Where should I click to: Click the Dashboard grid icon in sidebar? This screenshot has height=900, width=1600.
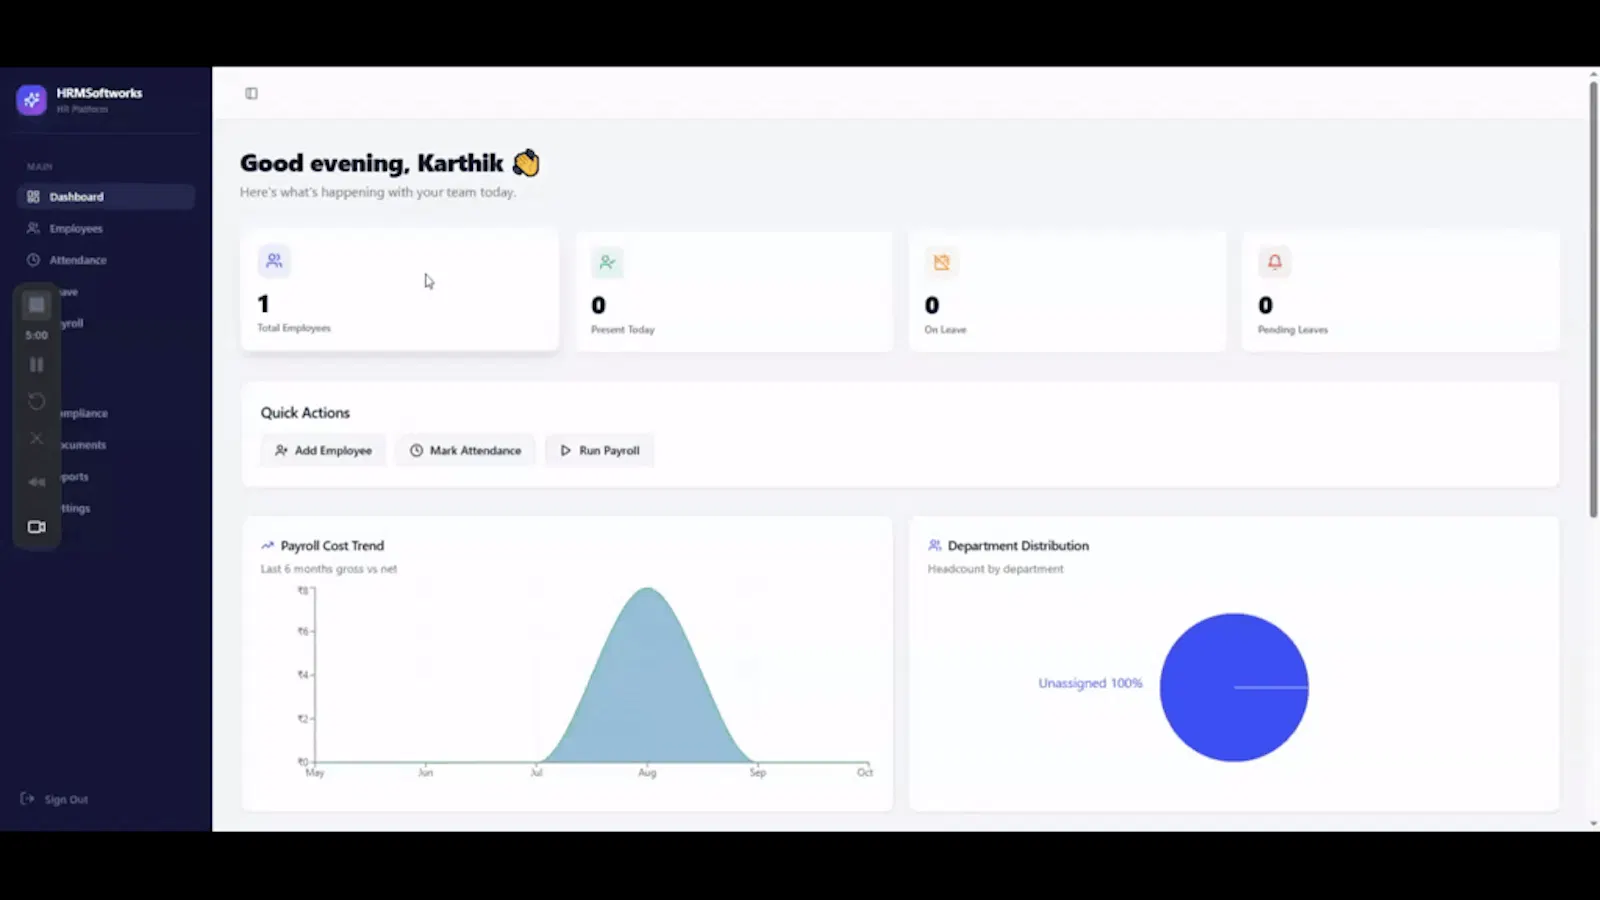point(33,197)
